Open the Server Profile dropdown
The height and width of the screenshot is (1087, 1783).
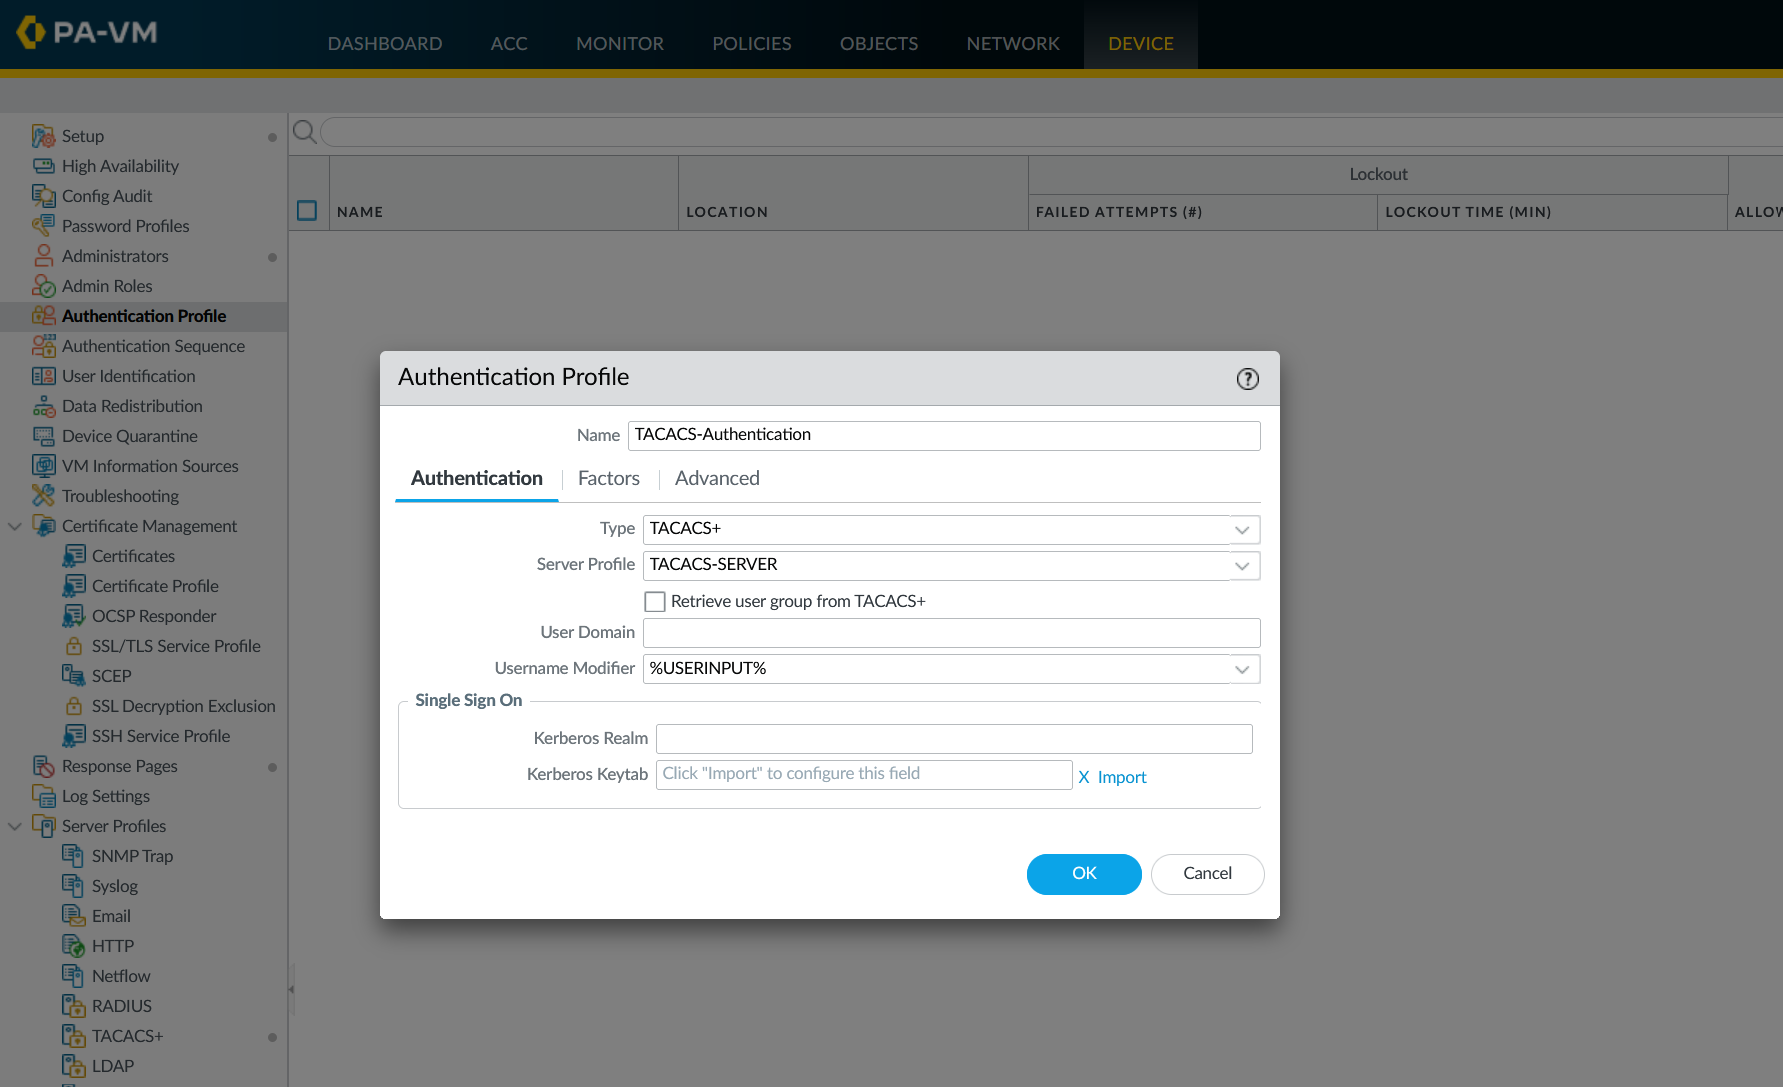[x=1242, y=565]
